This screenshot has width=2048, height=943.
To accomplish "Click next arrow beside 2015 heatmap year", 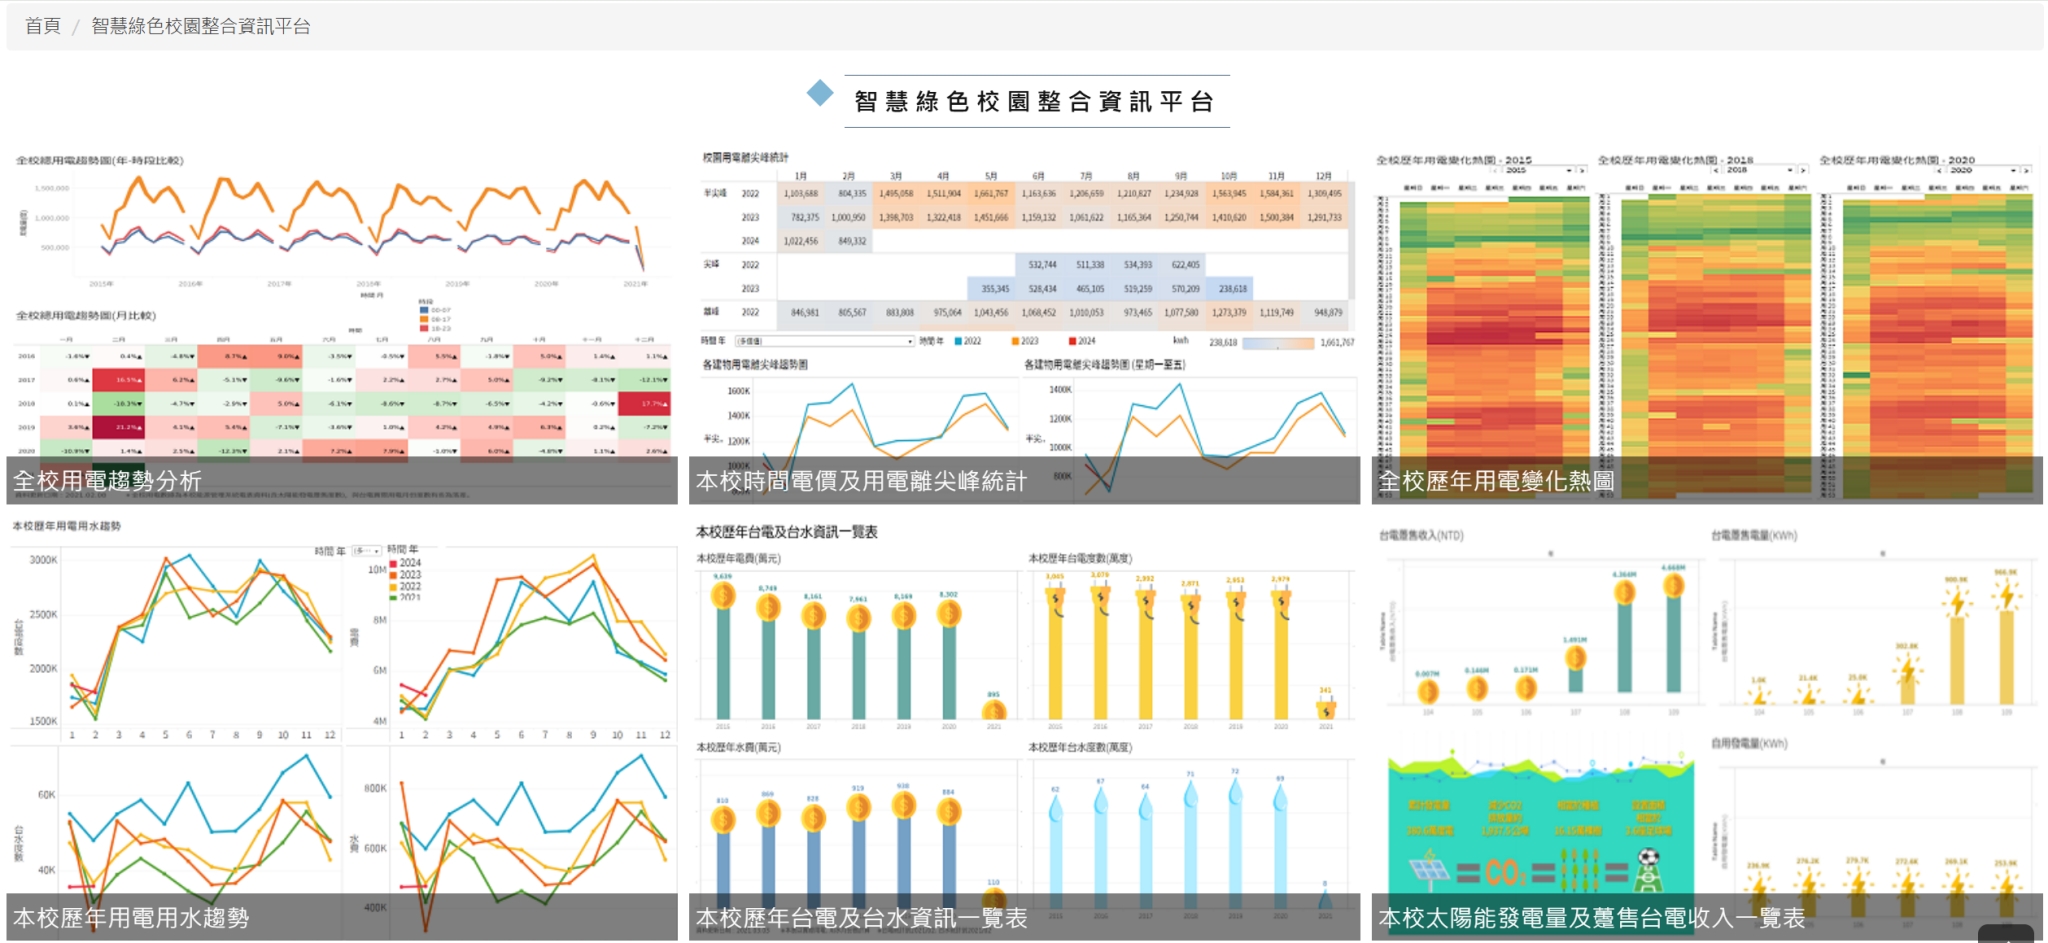I will click(x=1581, y=170).
